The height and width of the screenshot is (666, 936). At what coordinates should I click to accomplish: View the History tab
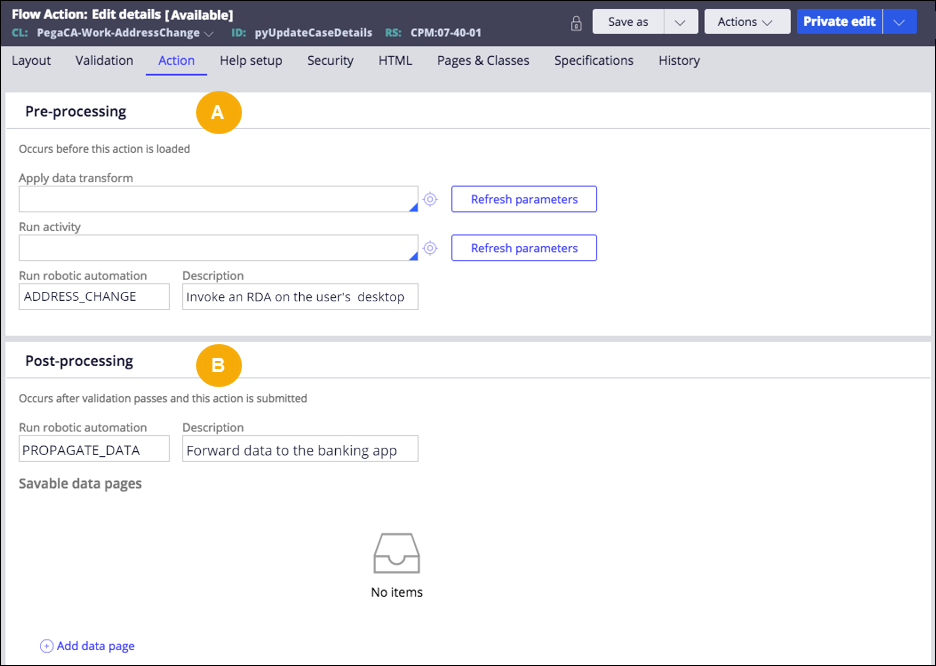tap(679, 61)
